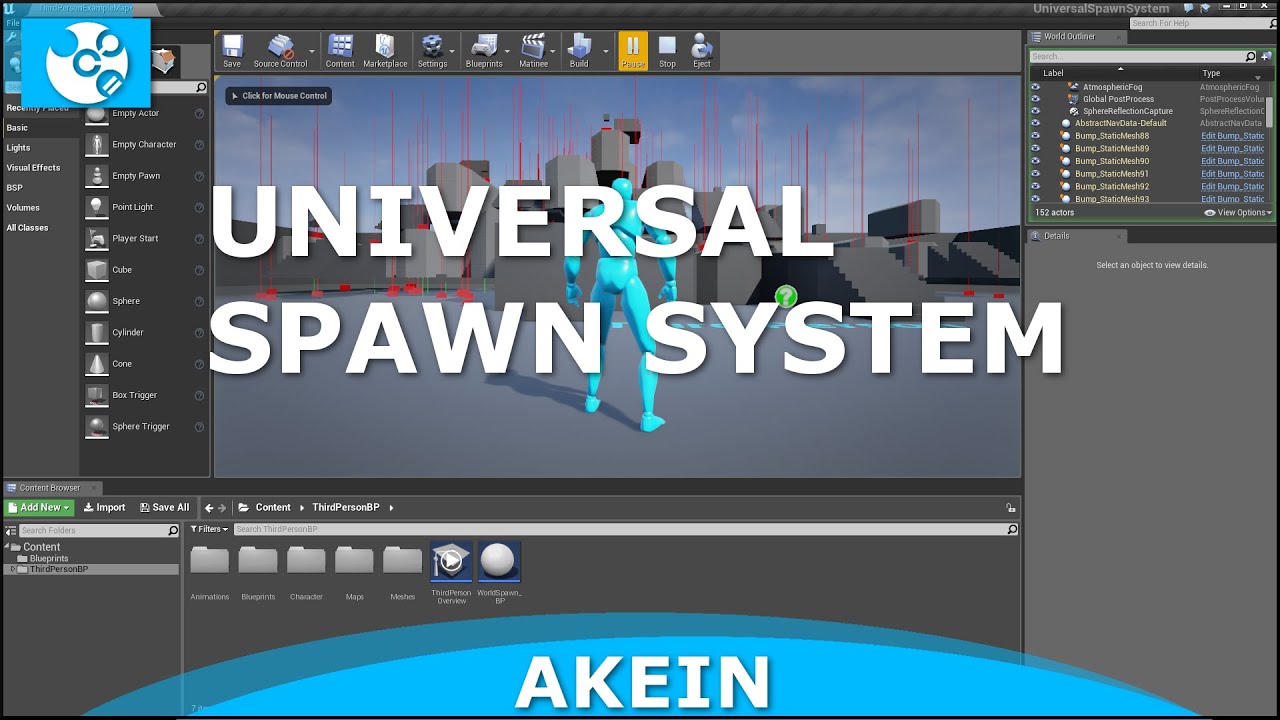Image resolution: width=1280 pixels, height=720 pixels.
Task: Open the Settings toolbar icon
Action: (x=432, y=50)
